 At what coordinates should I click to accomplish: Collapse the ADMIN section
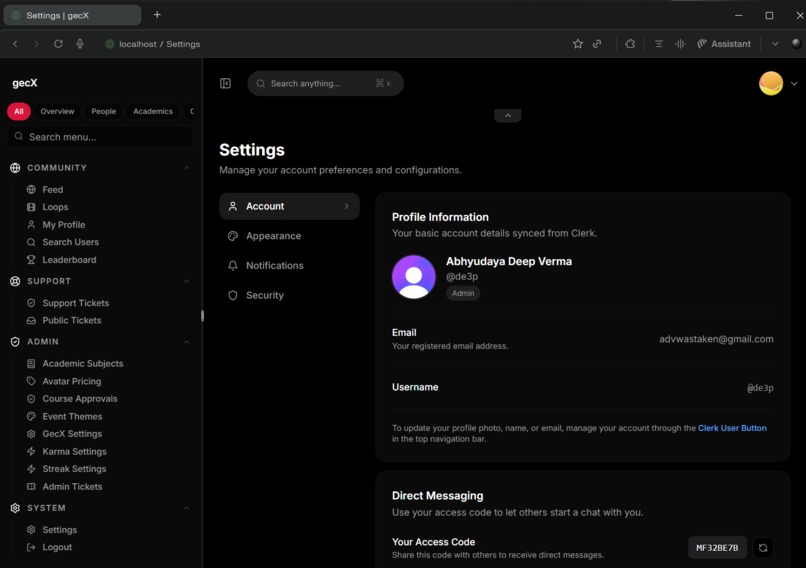[187, 342]
